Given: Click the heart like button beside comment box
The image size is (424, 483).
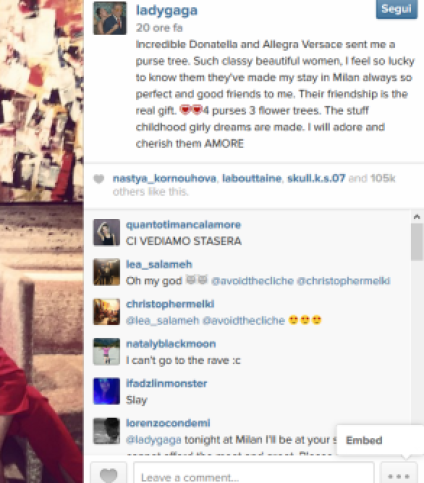Looking at the screenshot, I should 108,473.
